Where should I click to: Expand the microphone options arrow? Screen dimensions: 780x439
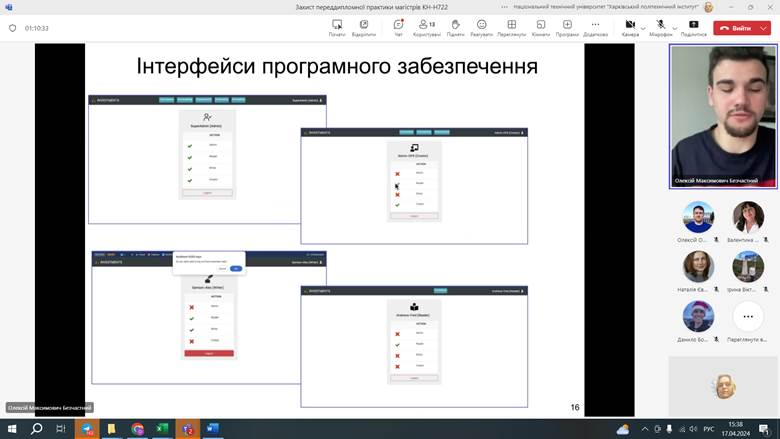[674, 27]
